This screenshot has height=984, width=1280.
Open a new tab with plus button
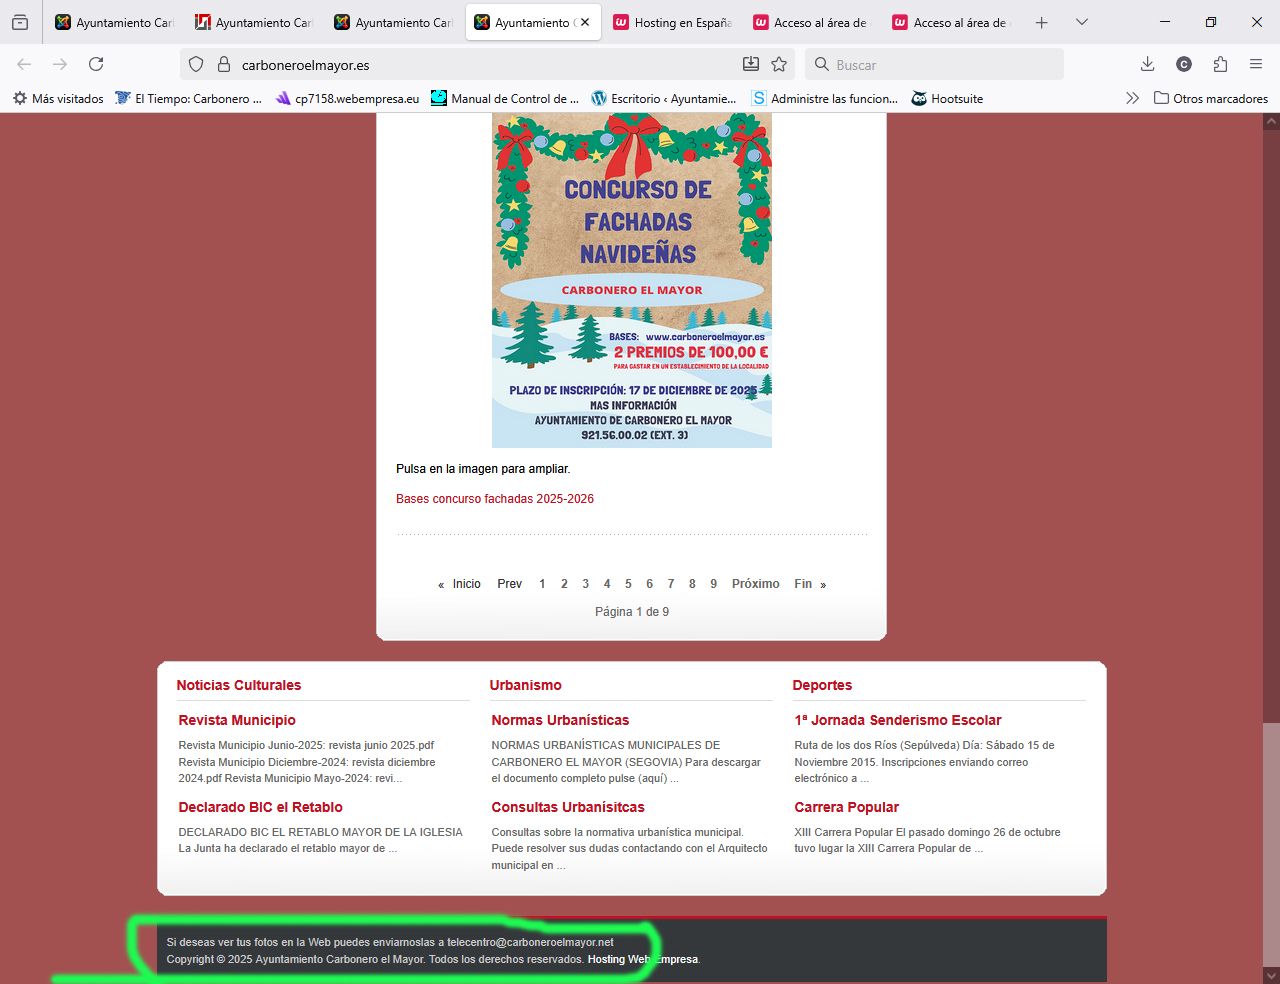click(x=1041, y=22)
